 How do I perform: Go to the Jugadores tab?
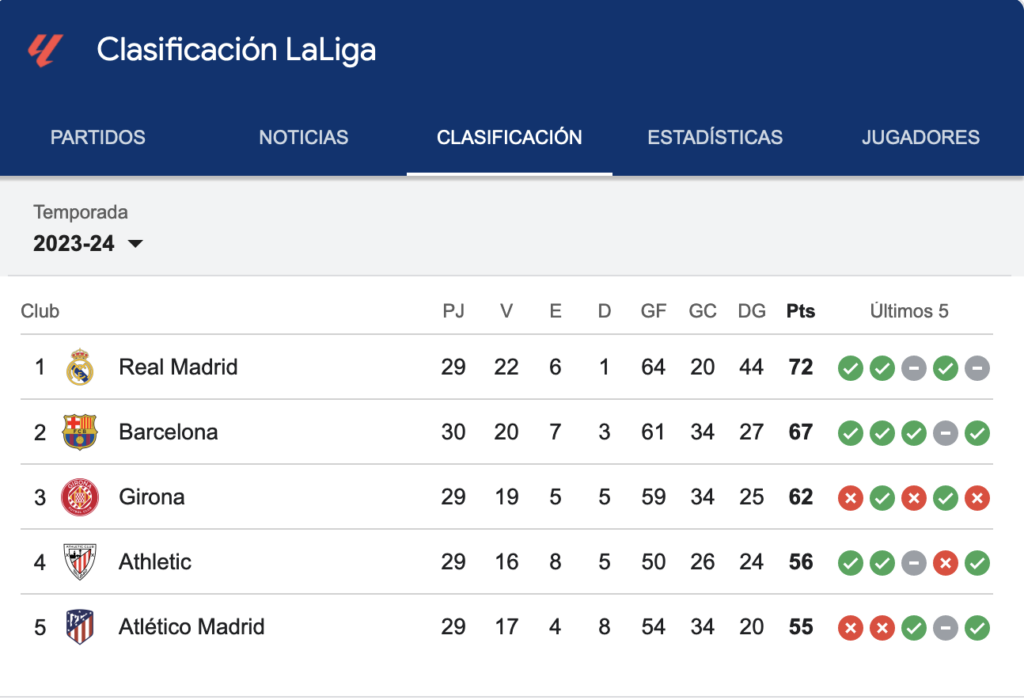pos(920,137)
